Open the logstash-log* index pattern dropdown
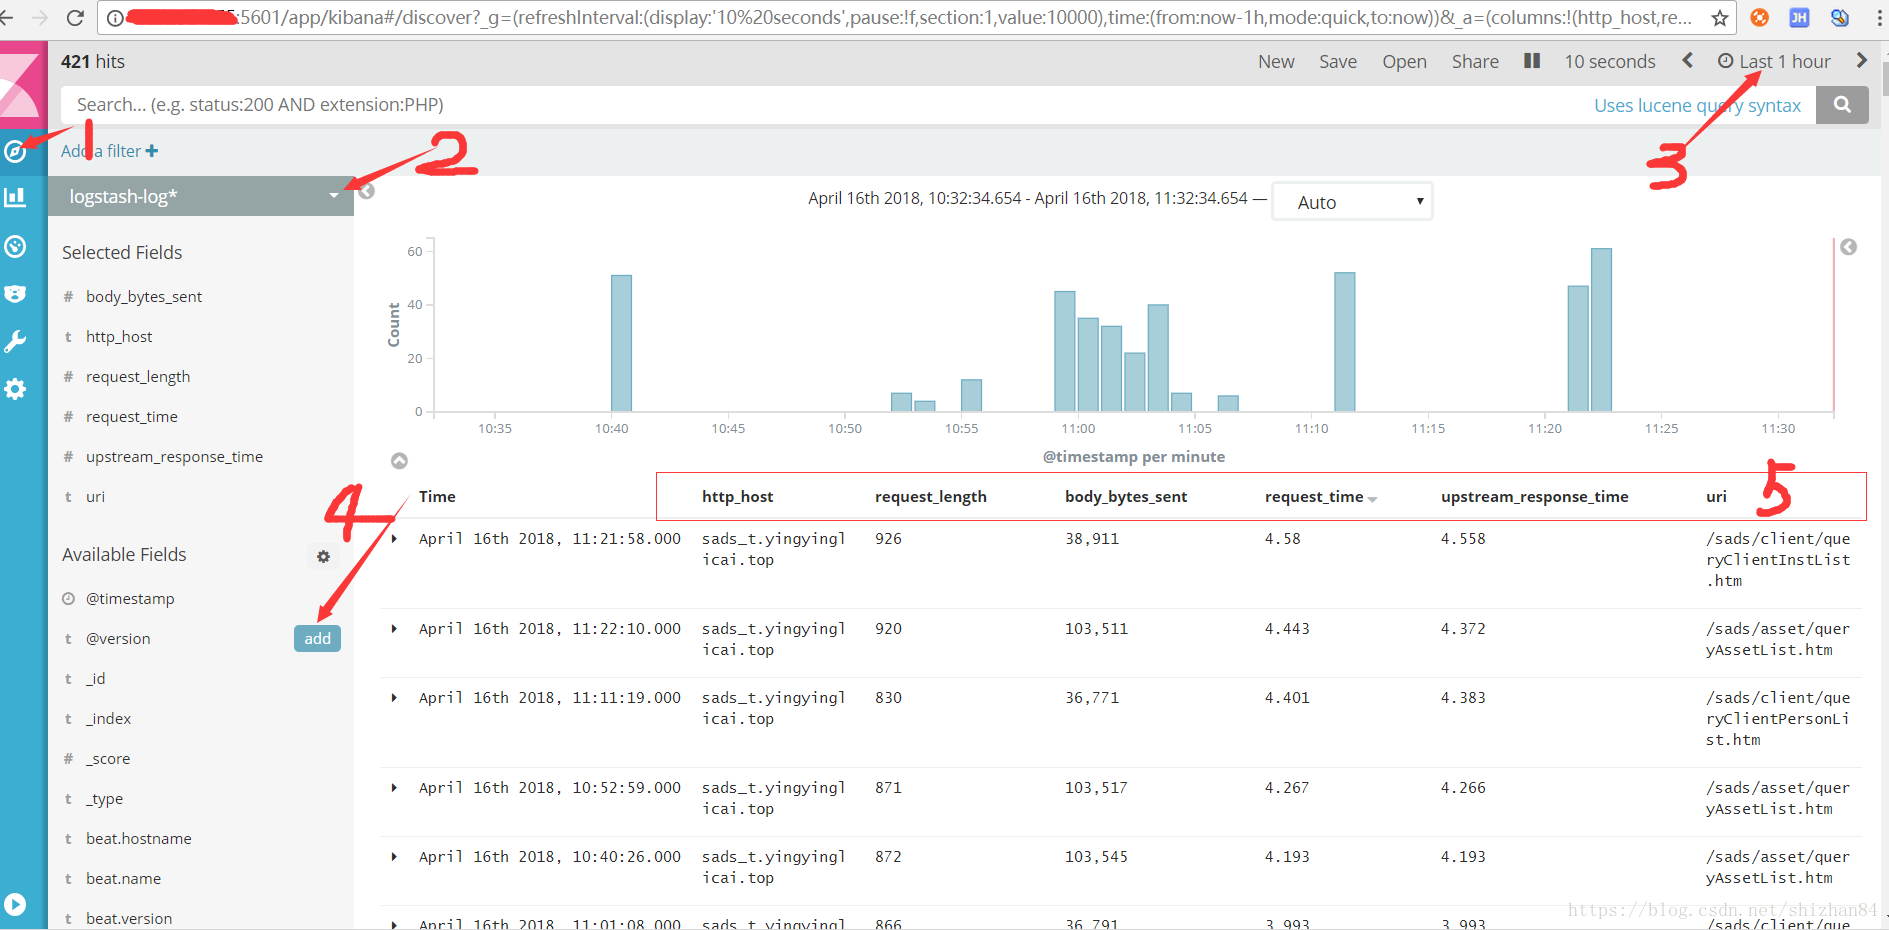 click(201, 196)
